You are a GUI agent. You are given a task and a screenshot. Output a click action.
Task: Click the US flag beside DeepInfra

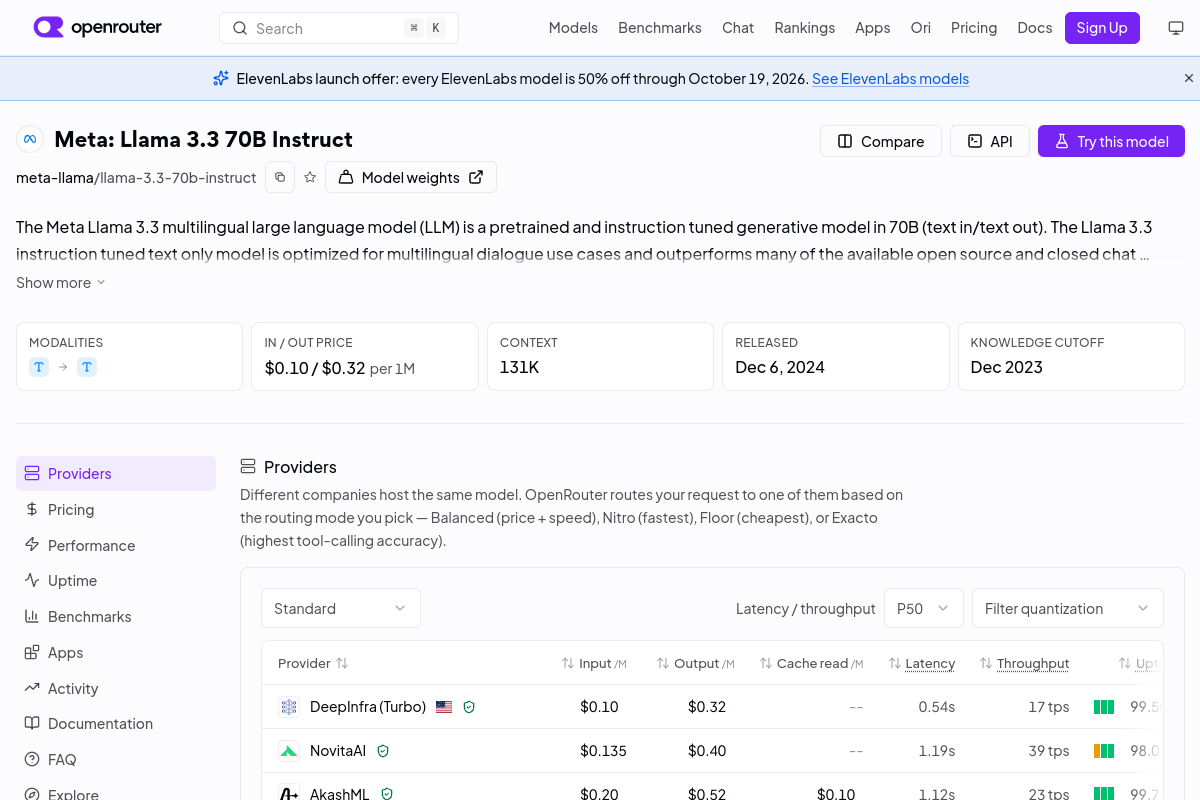(444, 707)
